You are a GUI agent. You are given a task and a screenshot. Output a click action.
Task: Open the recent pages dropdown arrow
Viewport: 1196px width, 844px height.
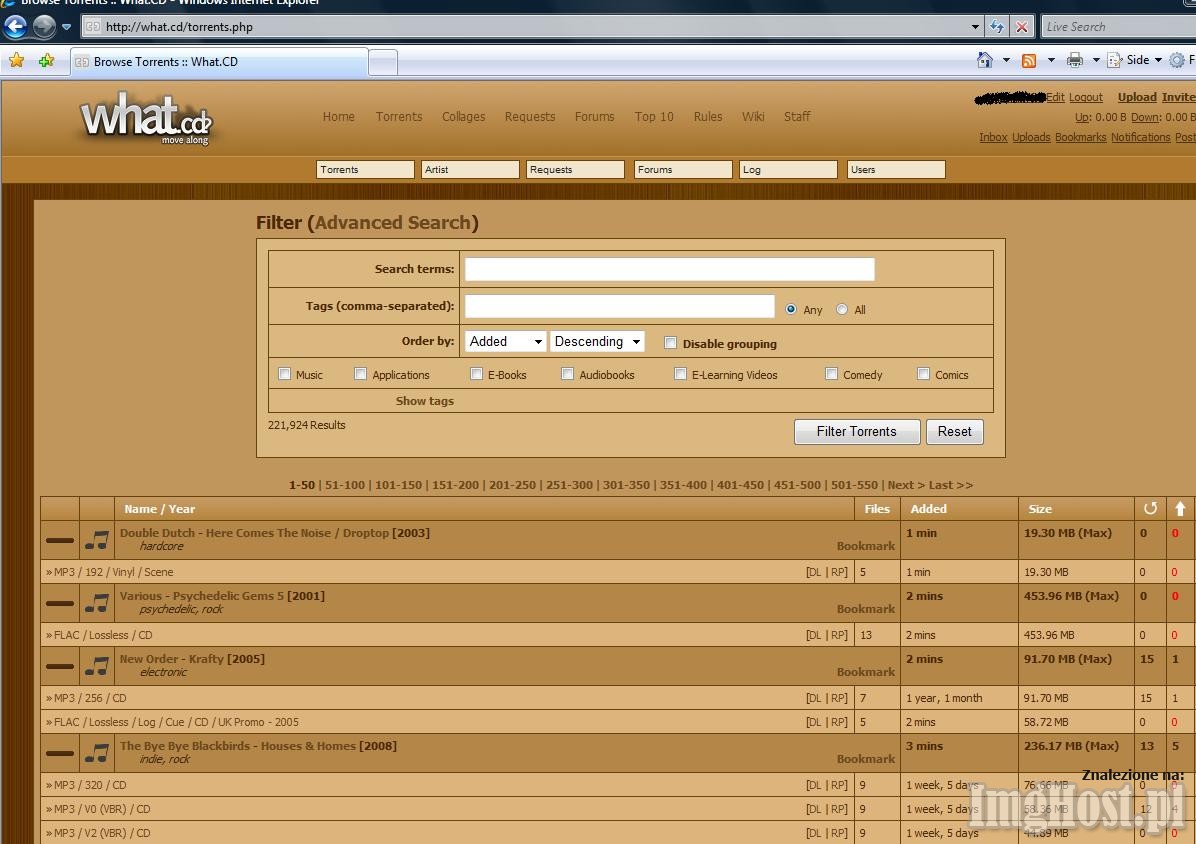pos(66,27)
